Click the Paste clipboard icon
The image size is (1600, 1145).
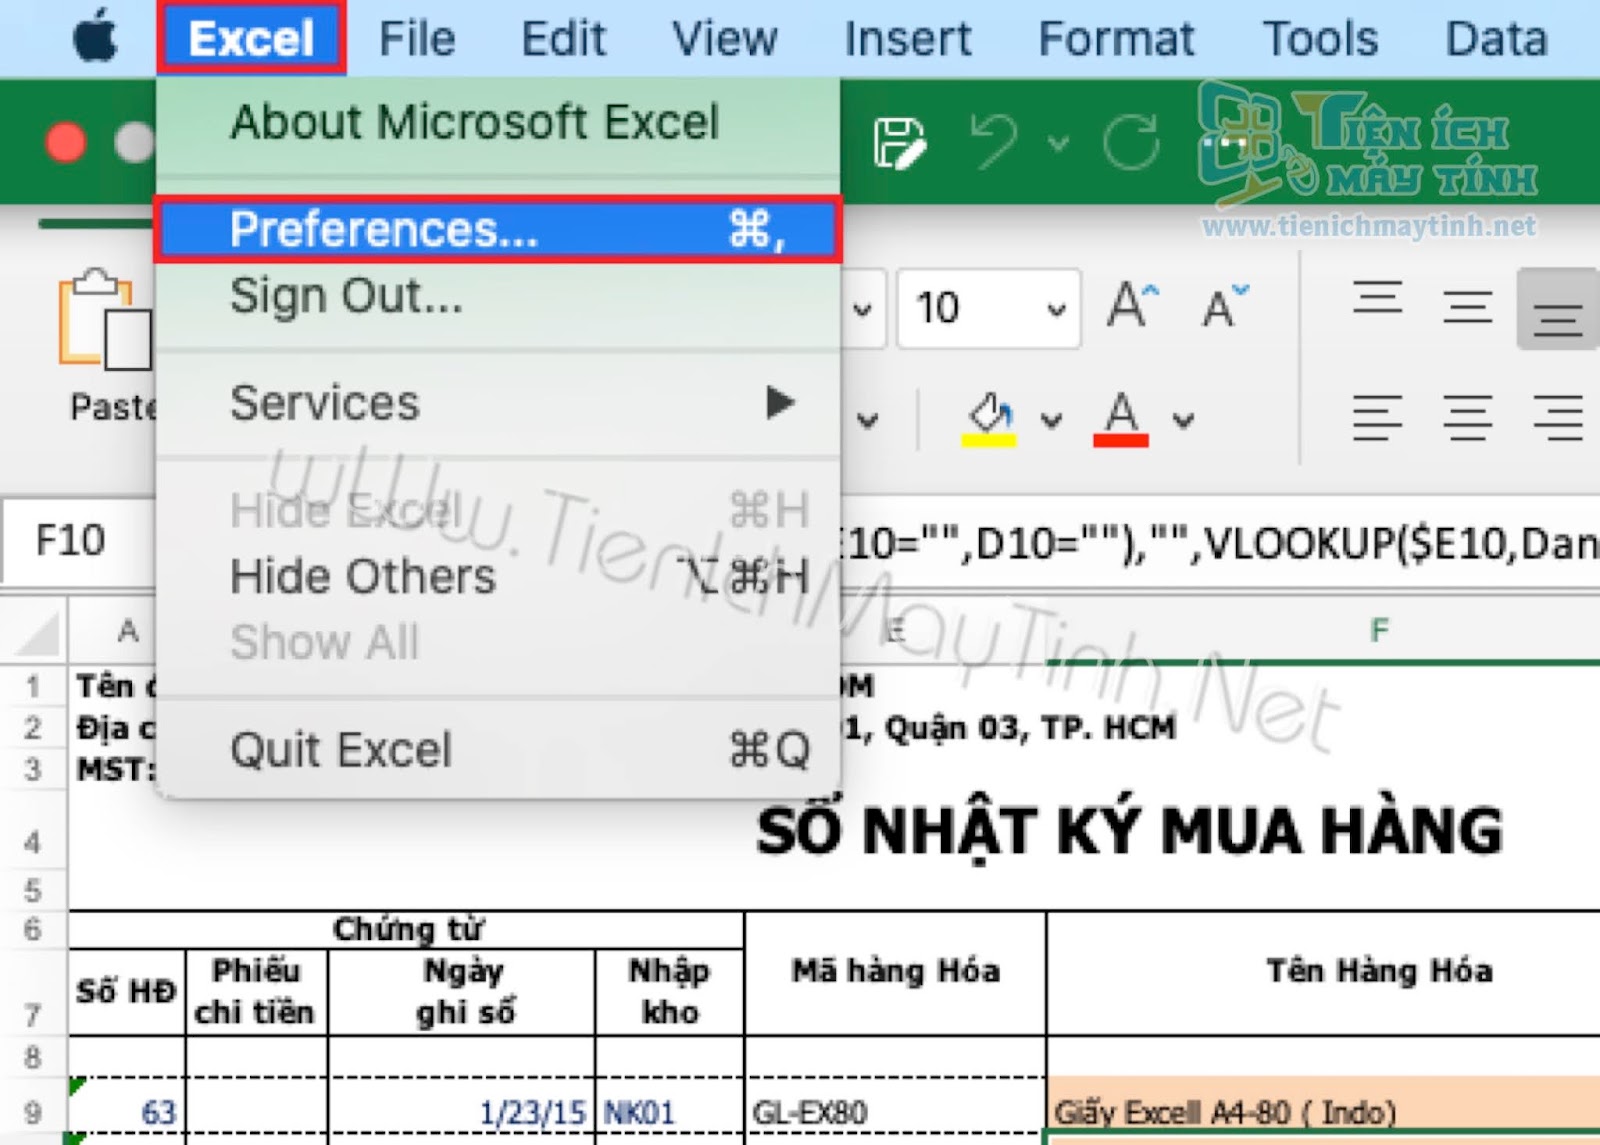click(x=104, y=320)
